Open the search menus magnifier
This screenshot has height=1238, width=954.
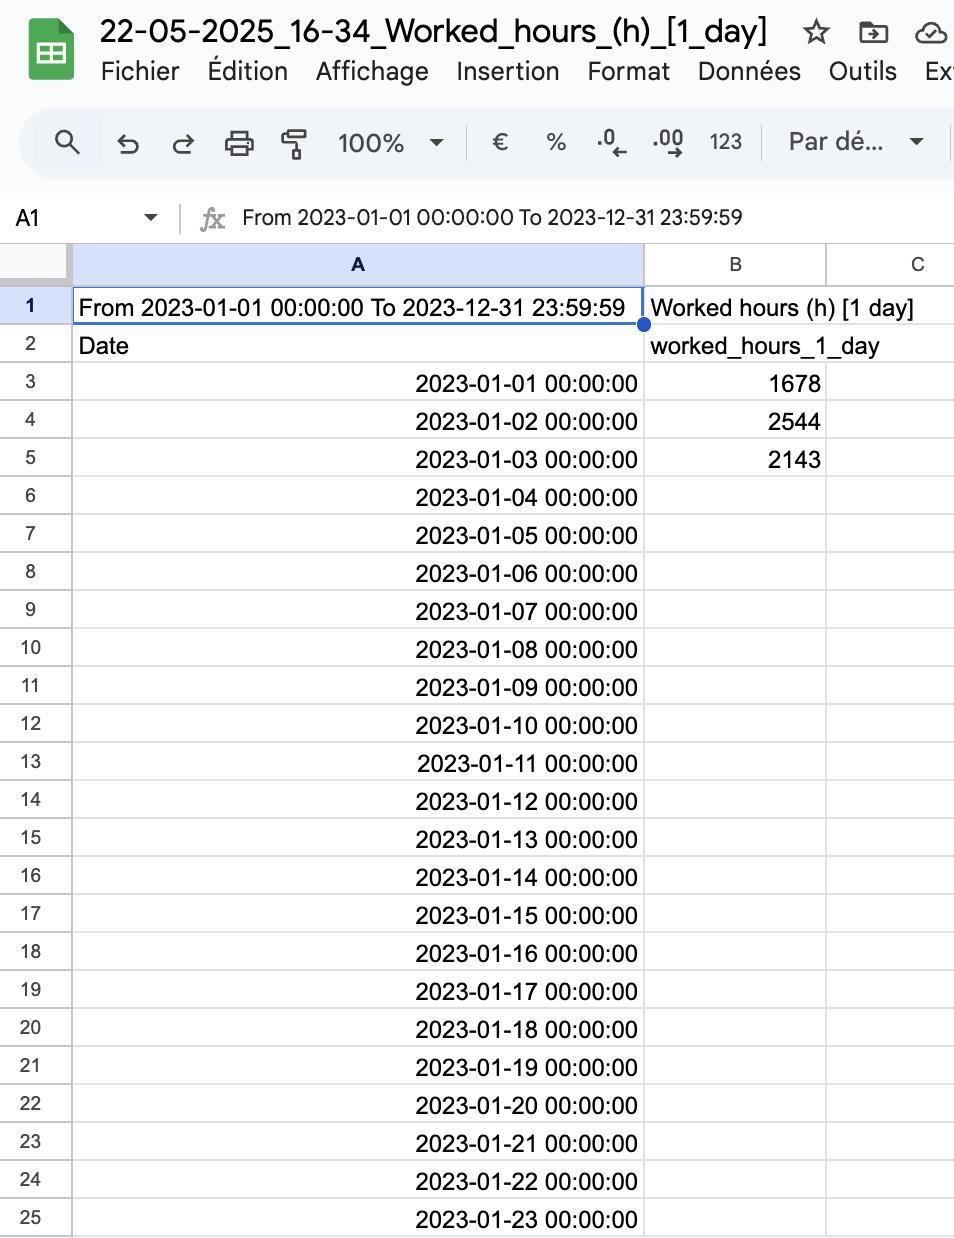tap(67, 142)
